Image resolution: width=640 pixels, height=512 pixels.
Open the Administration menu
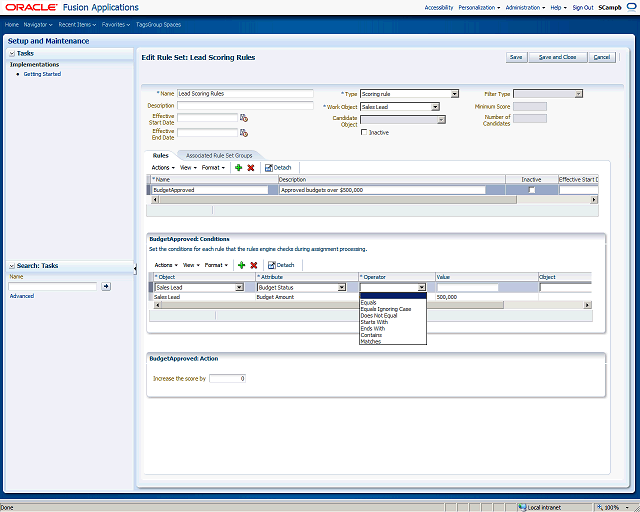(x=525, y=7)
